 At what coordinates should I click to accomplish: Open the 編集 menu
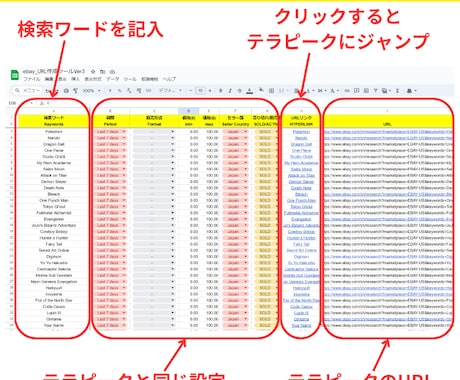click(x=49, y=79)
